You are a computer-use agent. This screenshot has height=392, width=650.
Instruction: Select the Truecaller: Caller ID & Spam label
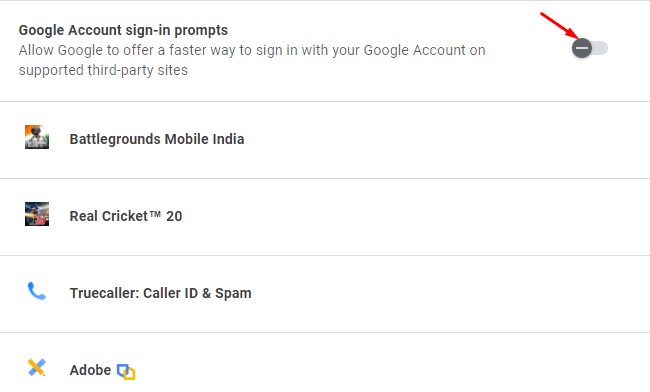point(160,293)
